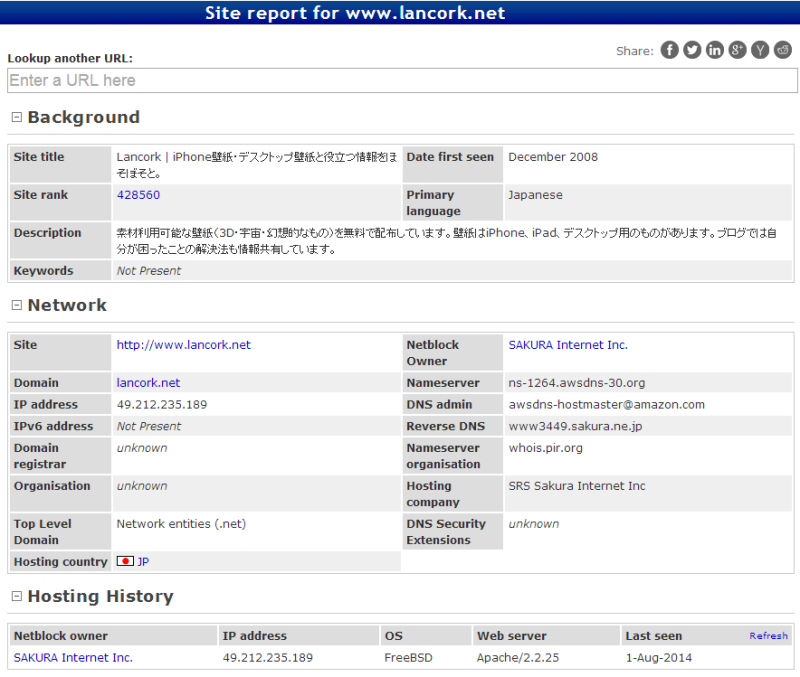Collapse the Hosting History section
800x677 pixels.
pyautogui.click(x=17, y=596)
